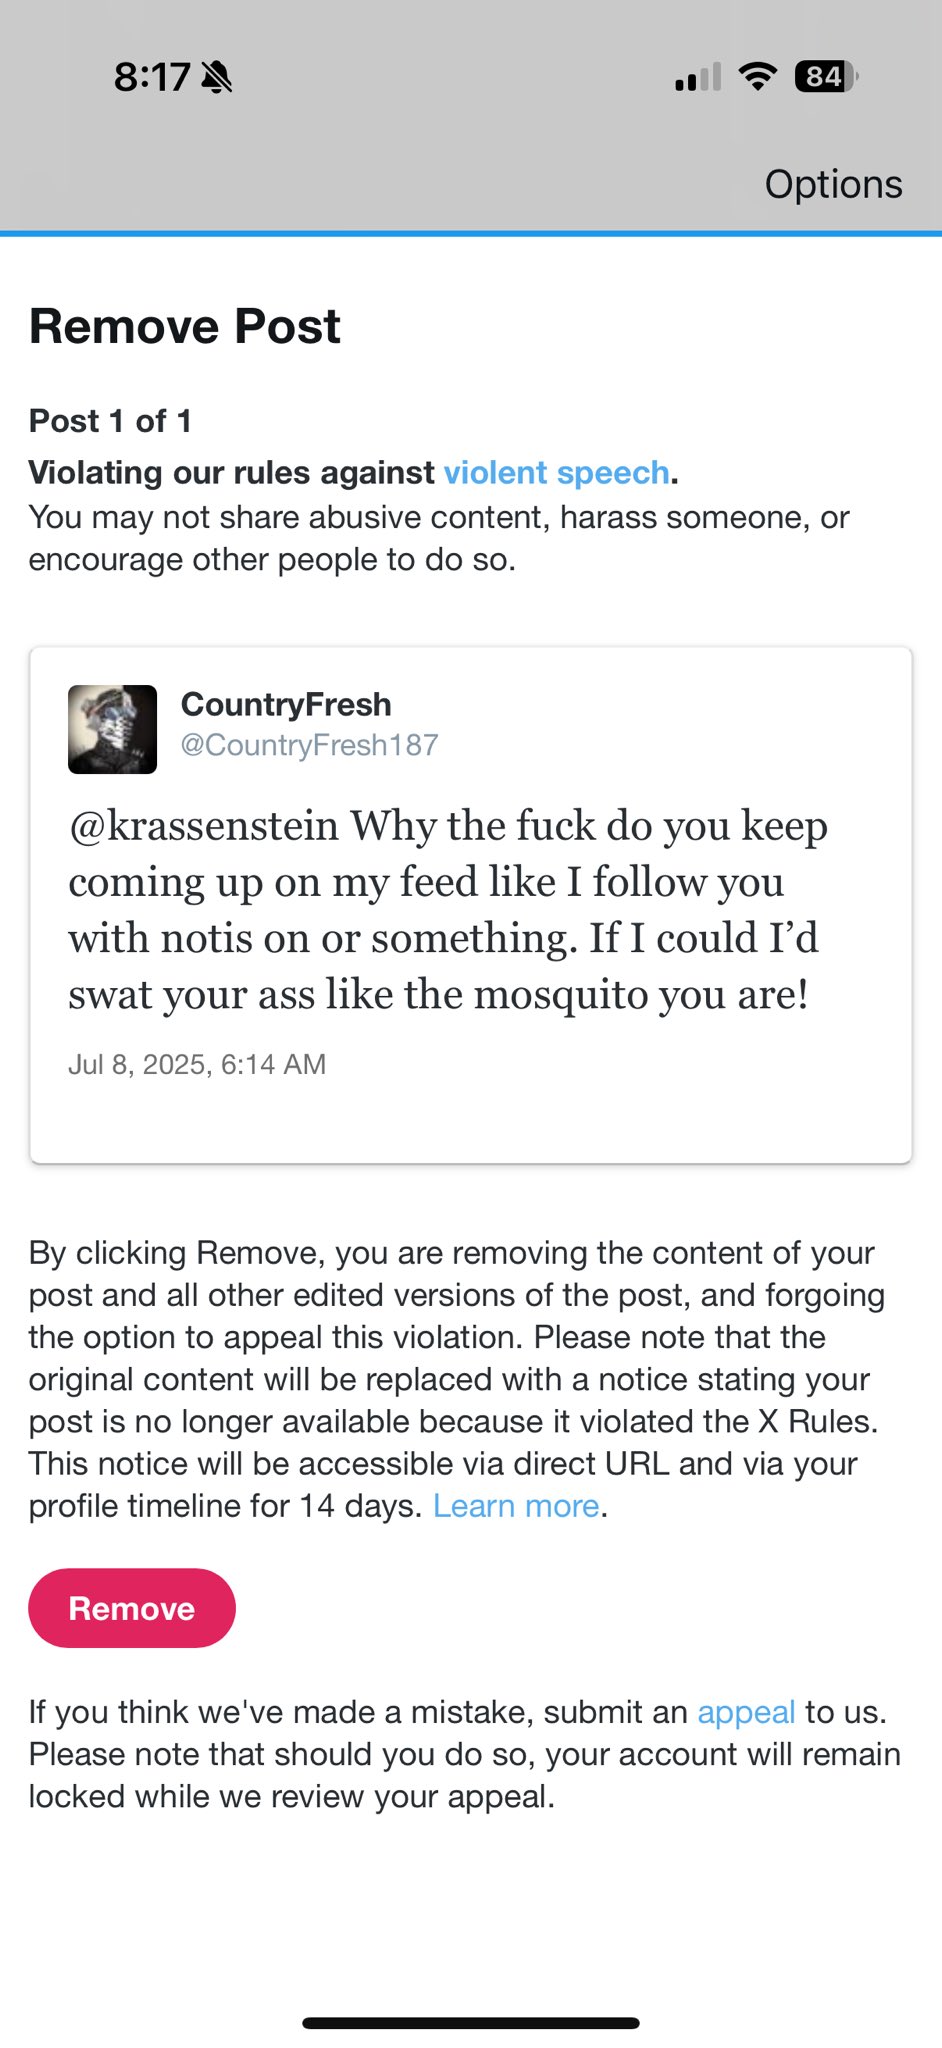Open the violent speech rules link
942x2048 pixels.
click(556, 473)
